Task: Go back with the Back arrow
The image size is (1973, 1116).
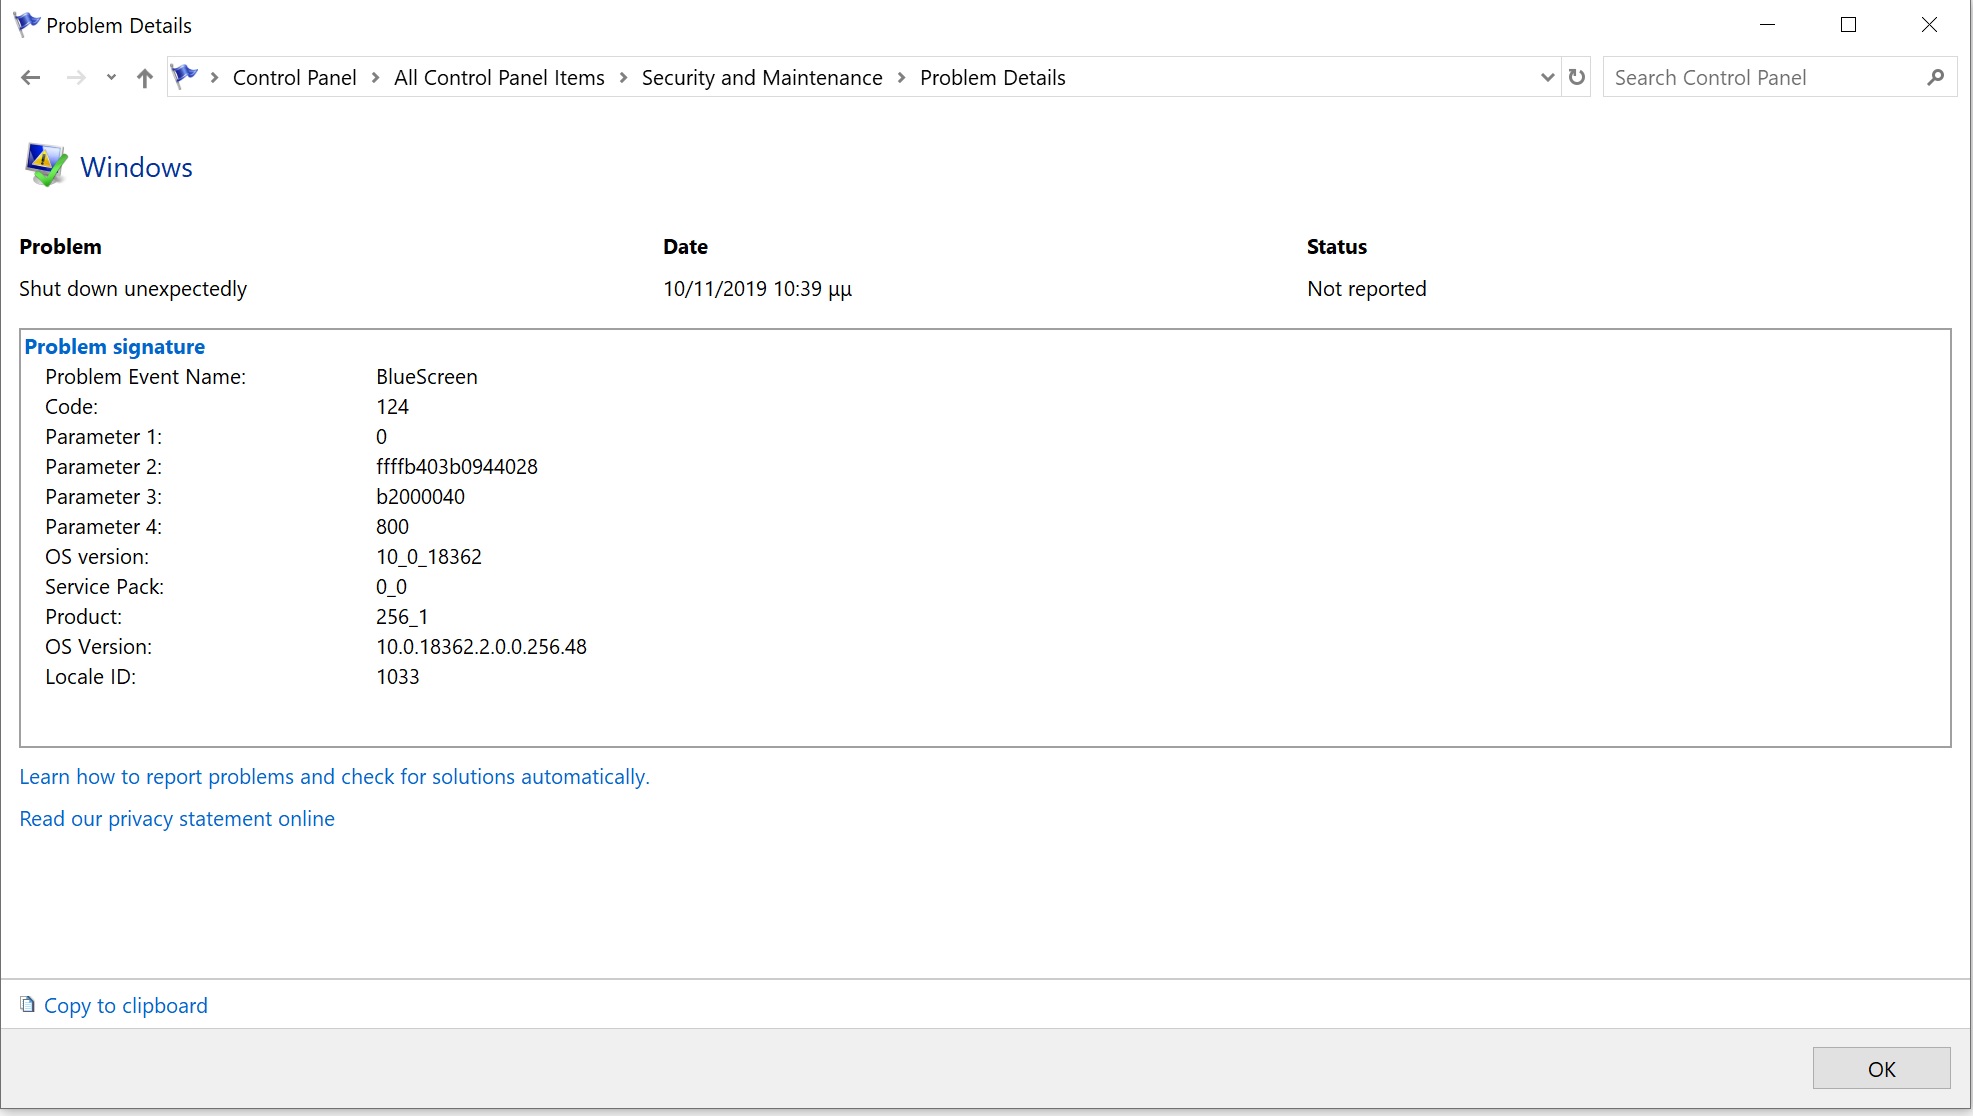Action: tap(31, 78)
